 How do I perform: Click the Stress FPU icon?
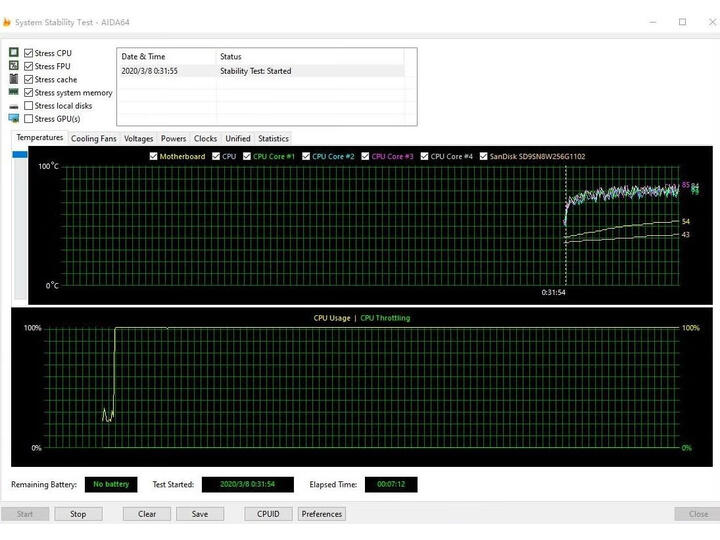(x=14, y=66)
